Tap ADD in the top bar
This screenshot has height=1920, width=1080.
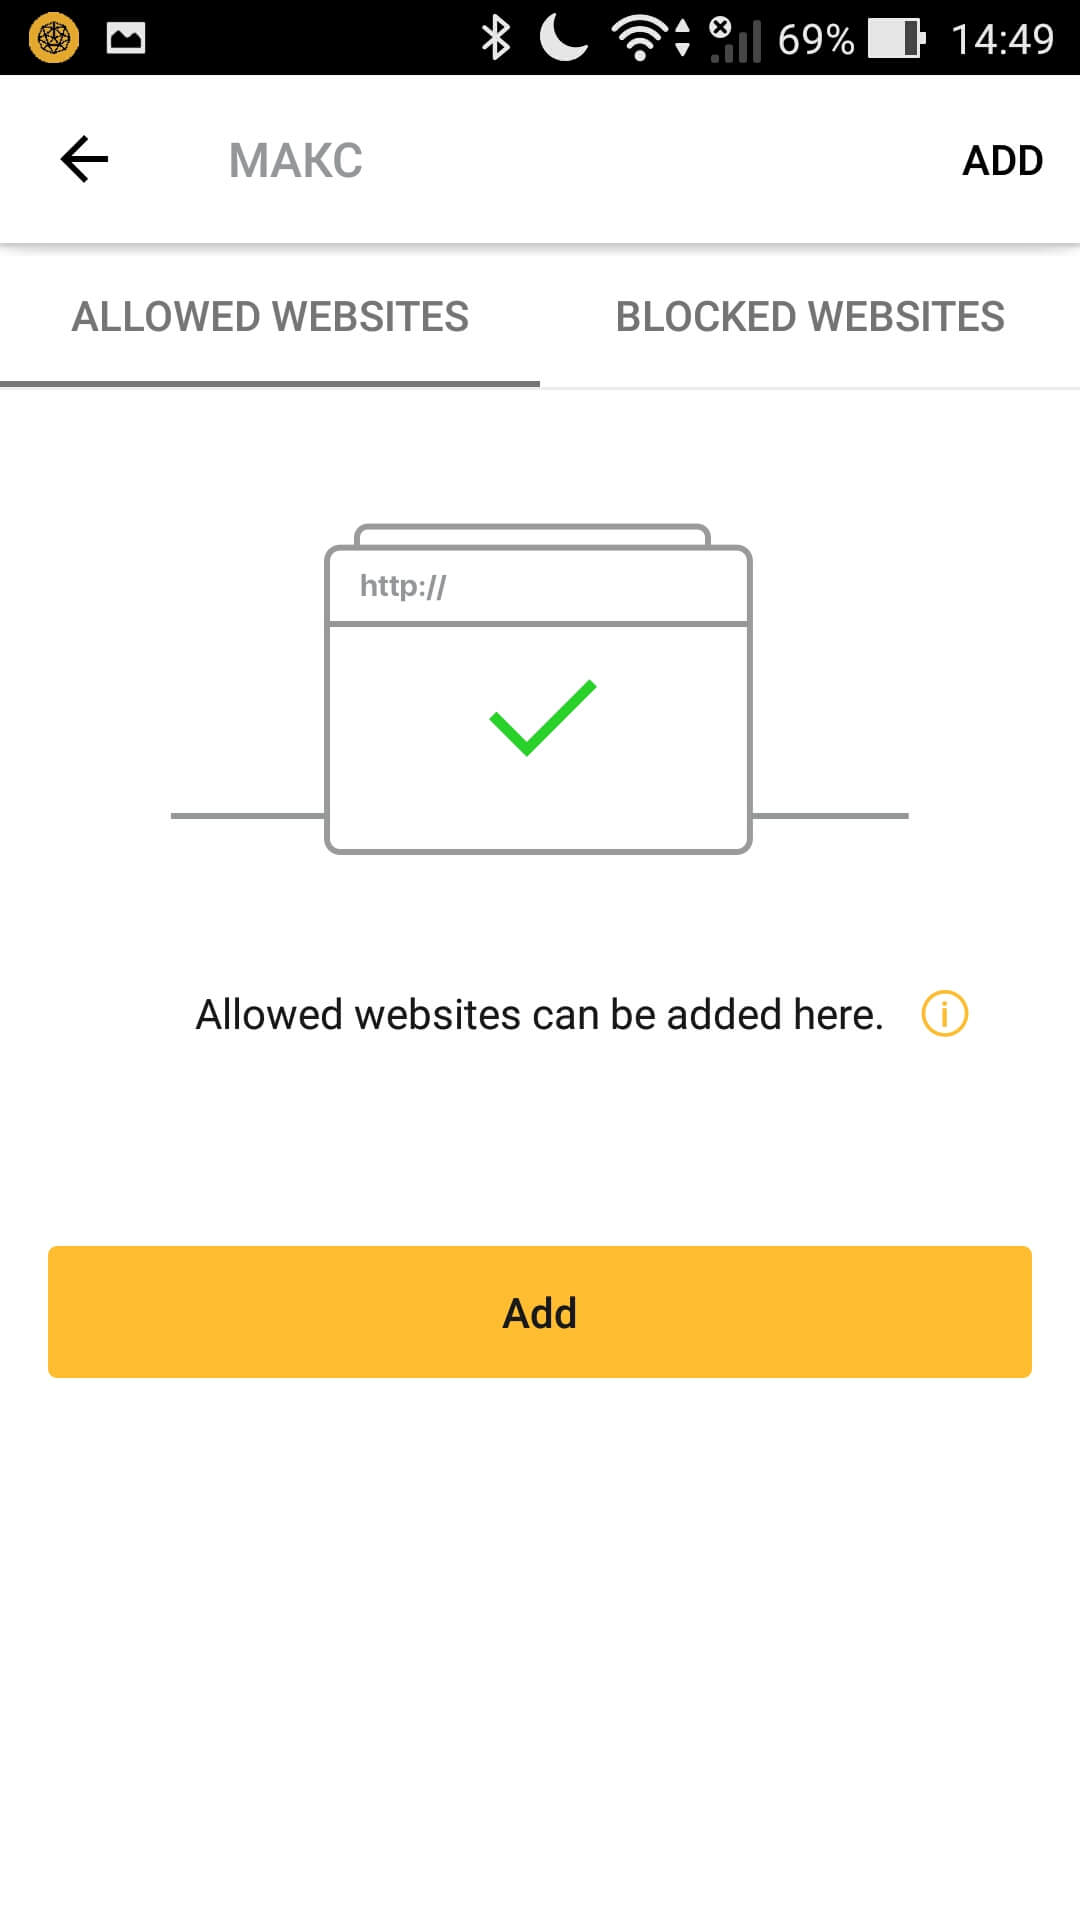[x=1002, y=160]
